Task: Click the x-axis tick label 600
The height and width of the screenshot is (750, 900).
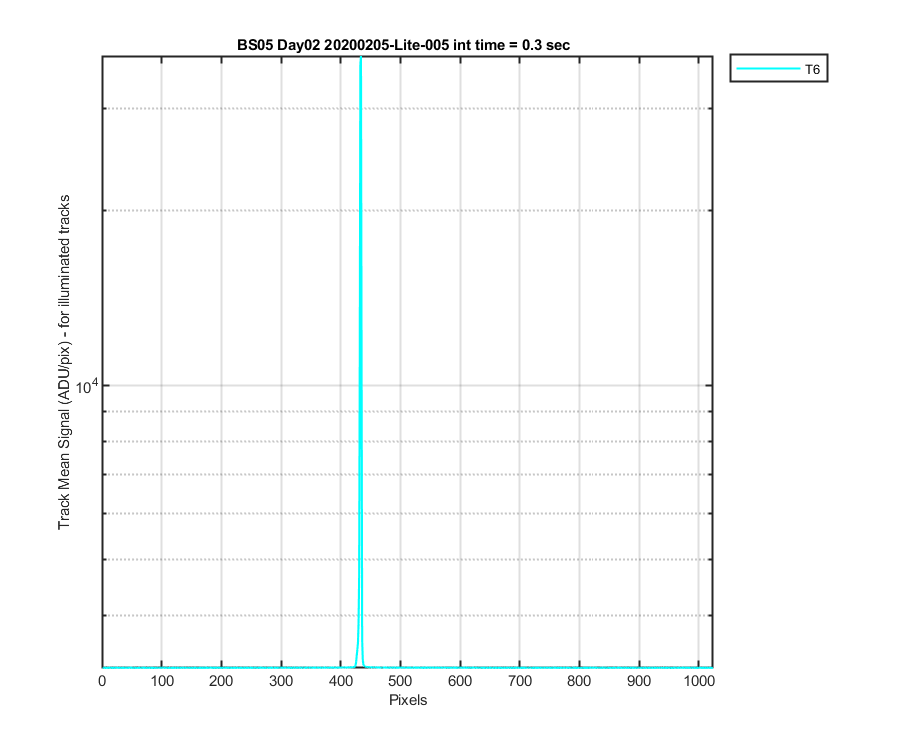Action: (460, 681)
